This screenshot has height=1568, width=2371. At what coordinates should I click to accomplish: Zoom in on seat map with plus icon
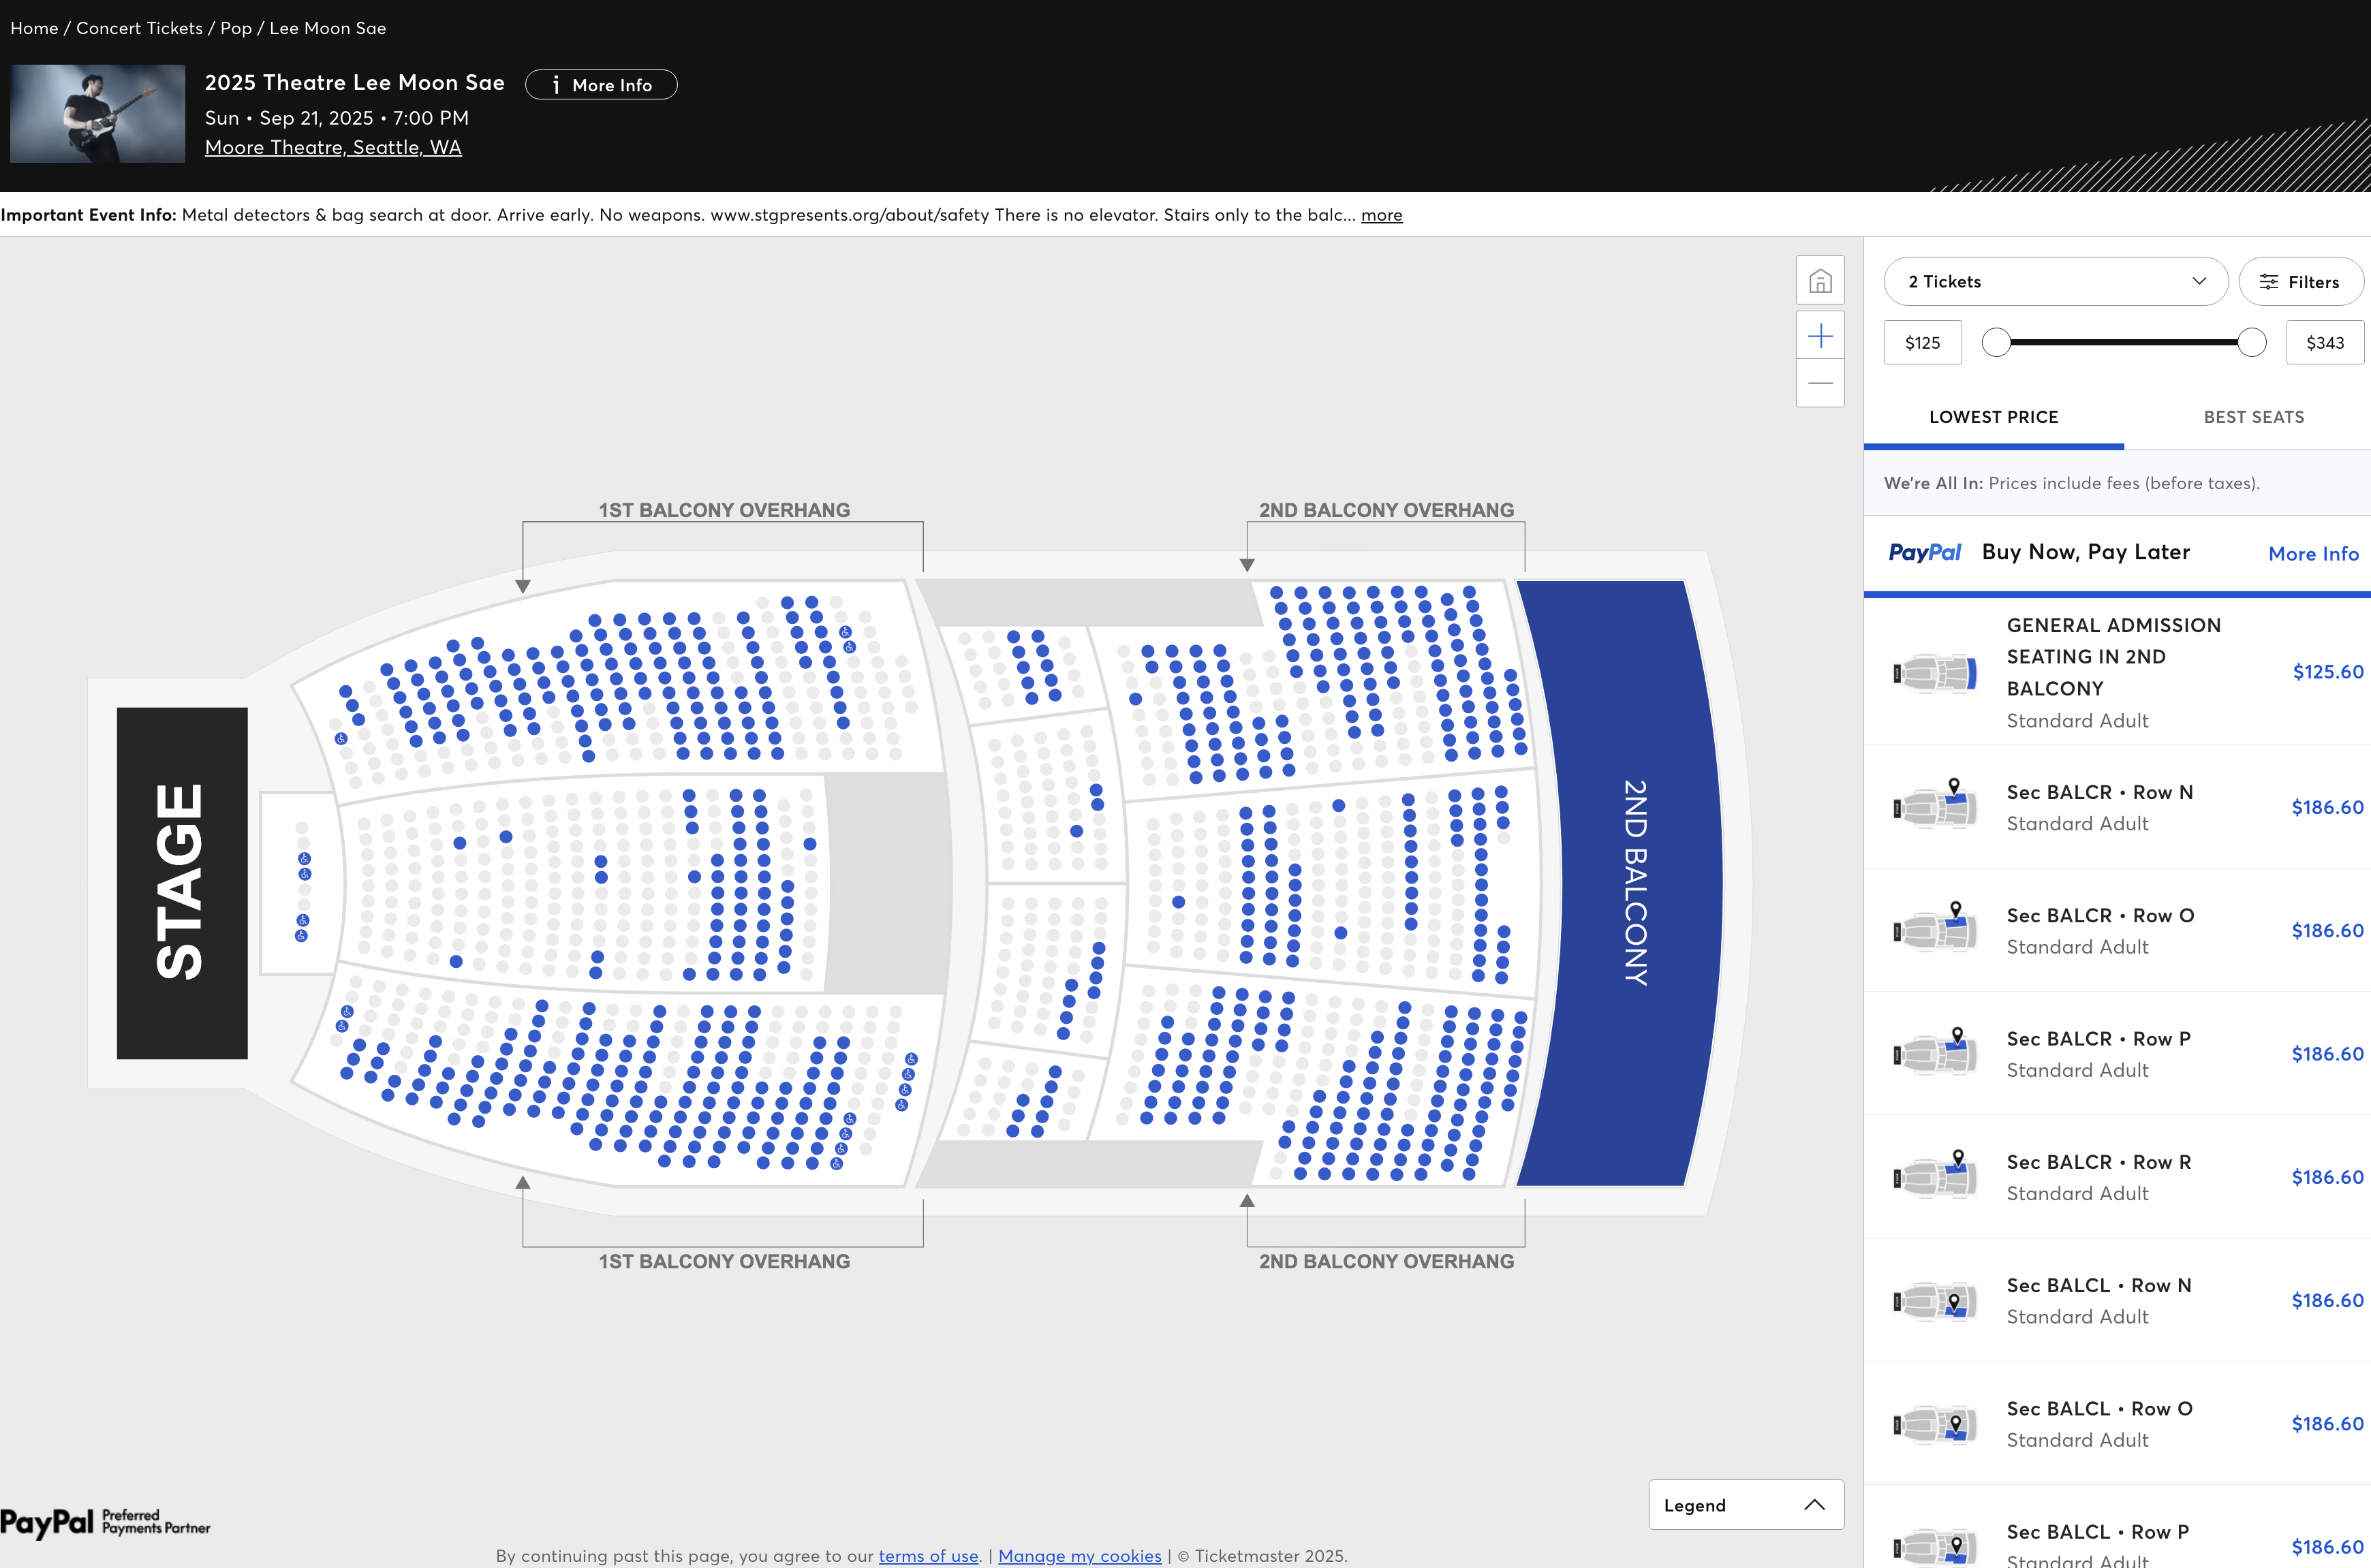tap(1820, 336)
